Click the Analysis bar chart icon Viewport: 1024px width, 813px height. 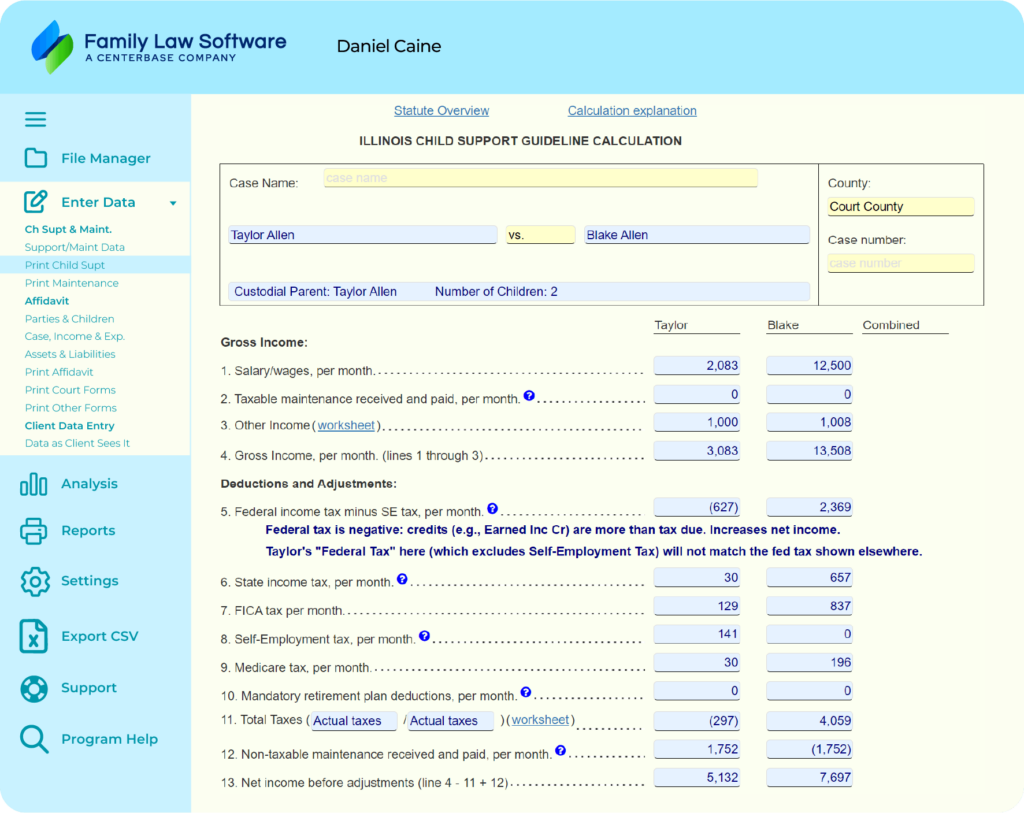pos(34,484)
